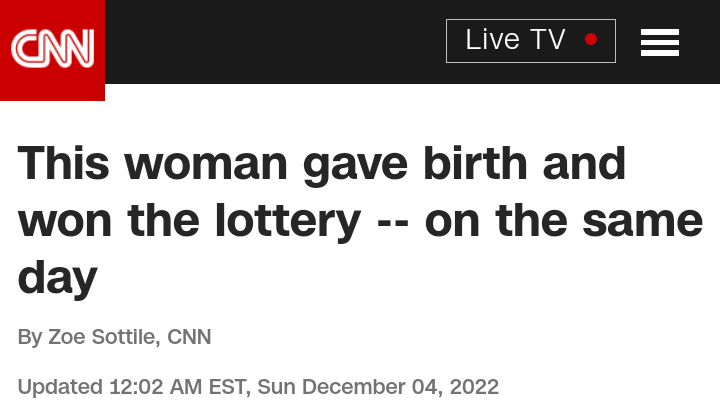Click the red live indicator dot
This screenshot has height=406, width=720.
coord(591,40)
